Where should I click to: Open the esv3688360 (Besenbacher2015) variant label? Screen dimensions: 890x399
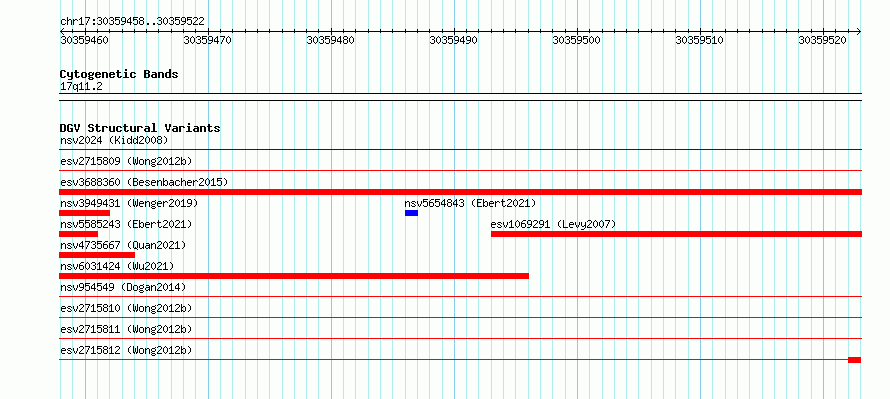click(144, 182)
